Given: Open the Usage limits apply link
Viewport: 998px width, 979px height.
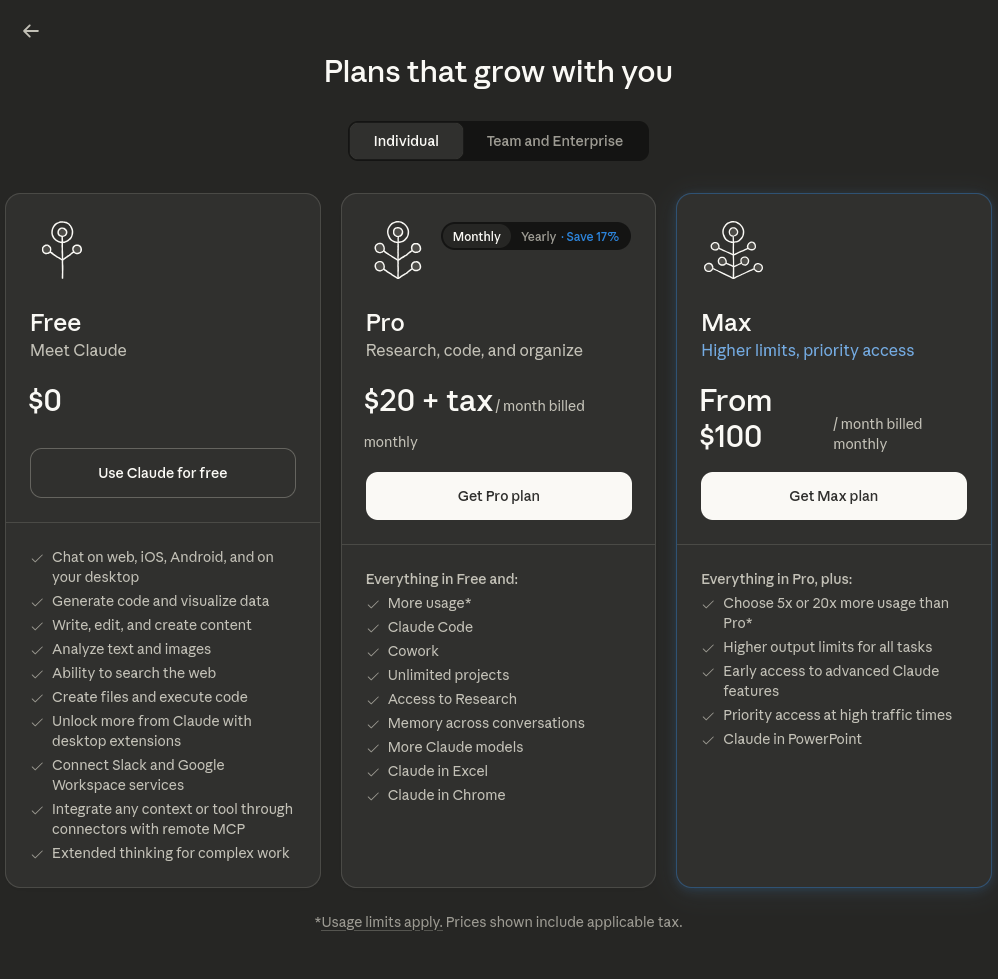Looking at the screenshot, I should 381,922.
